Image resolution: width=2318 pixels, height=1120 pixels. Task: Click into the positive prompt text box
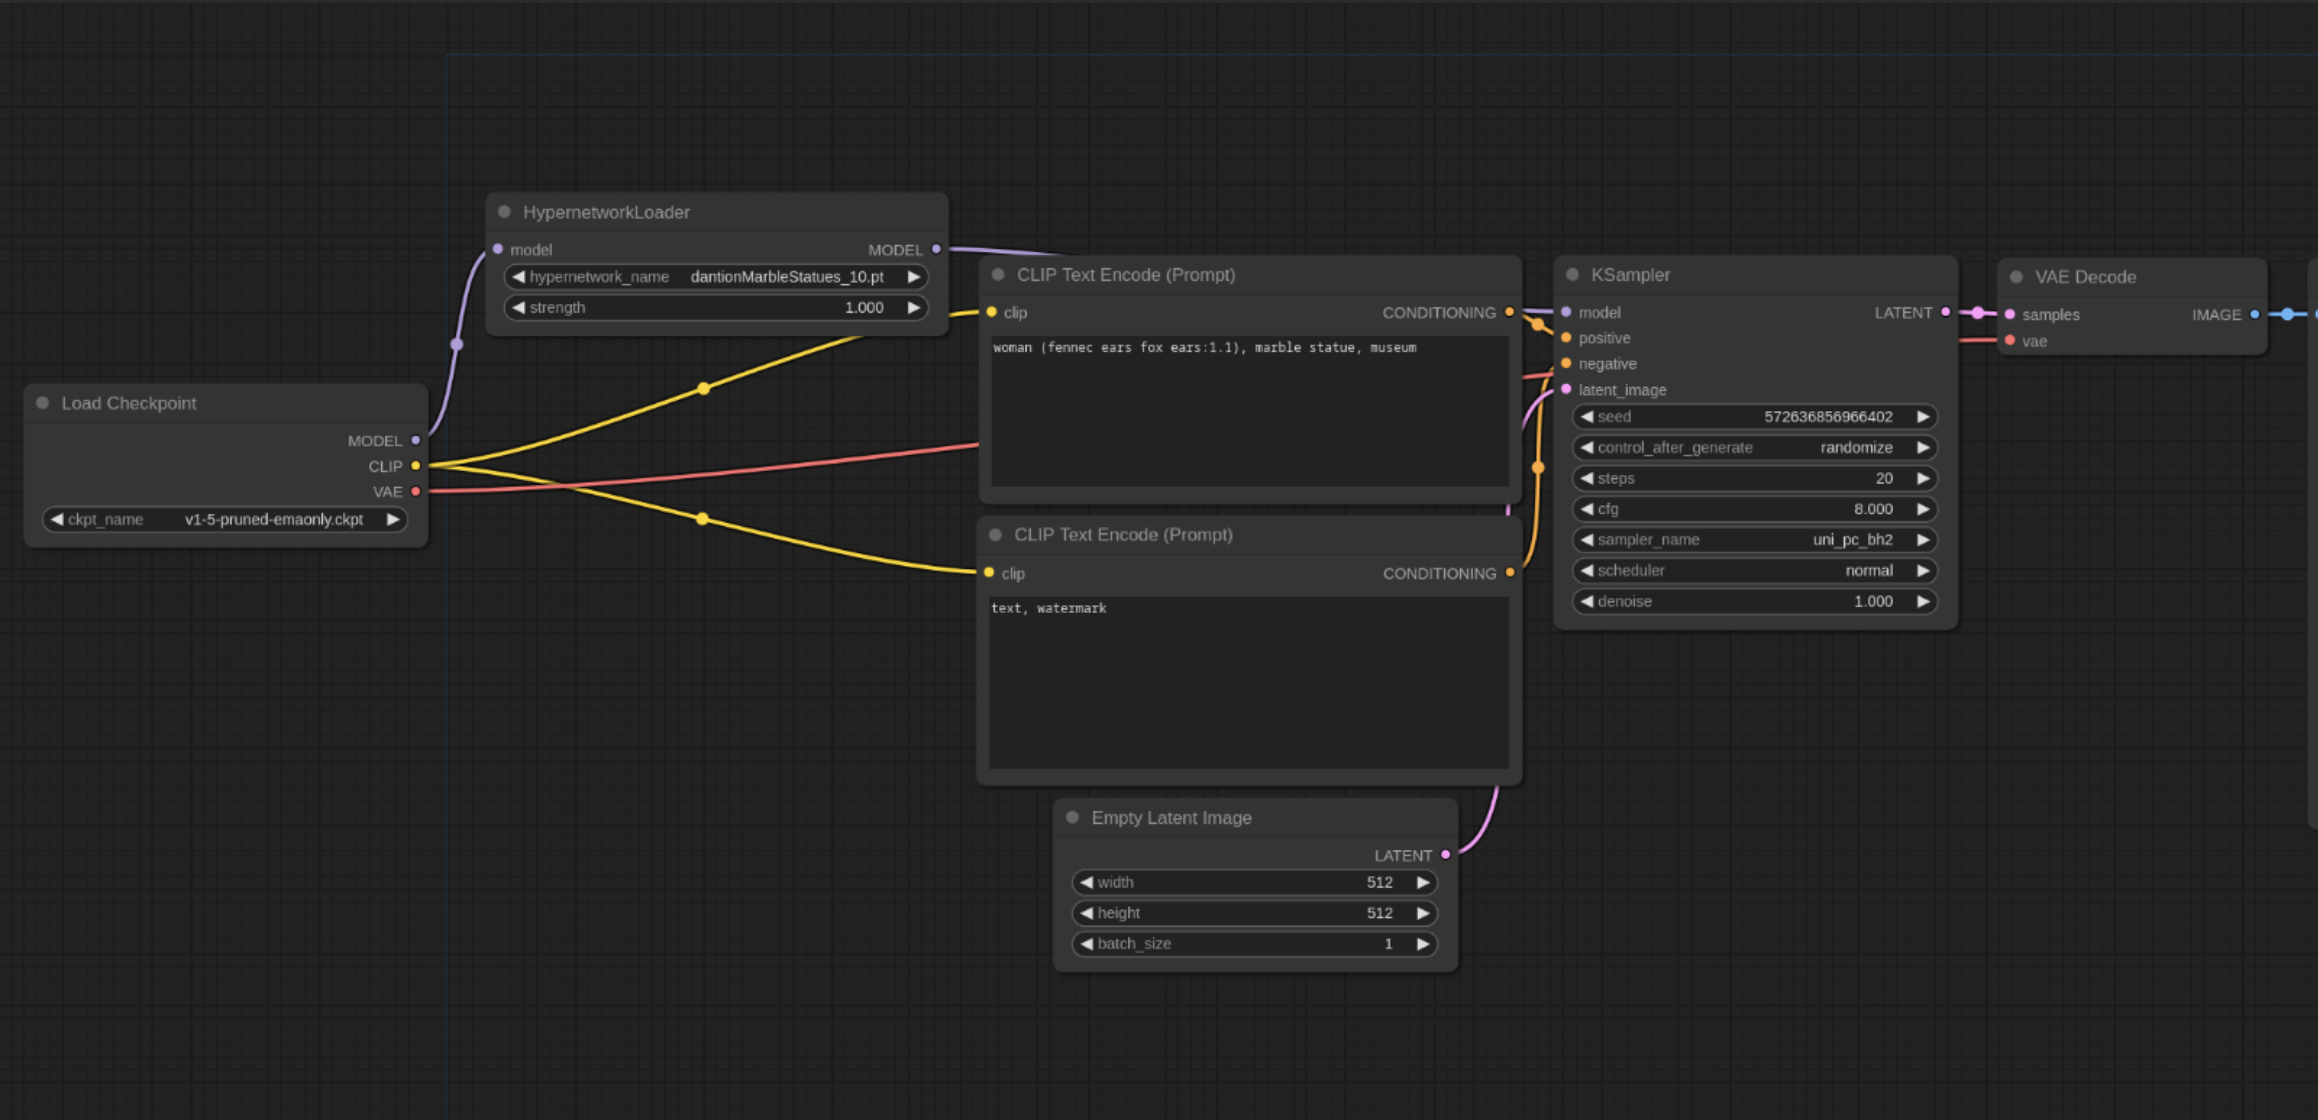coord(1248,412)
